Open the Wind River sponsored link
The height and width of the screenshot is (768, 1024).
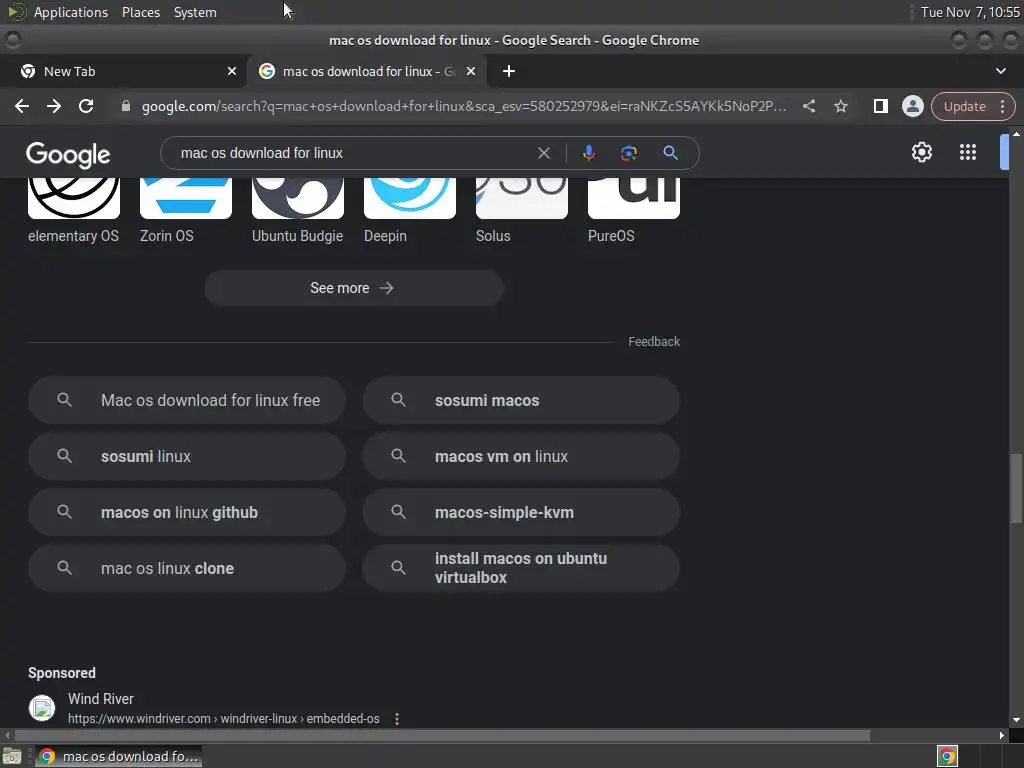coord(101,699)
